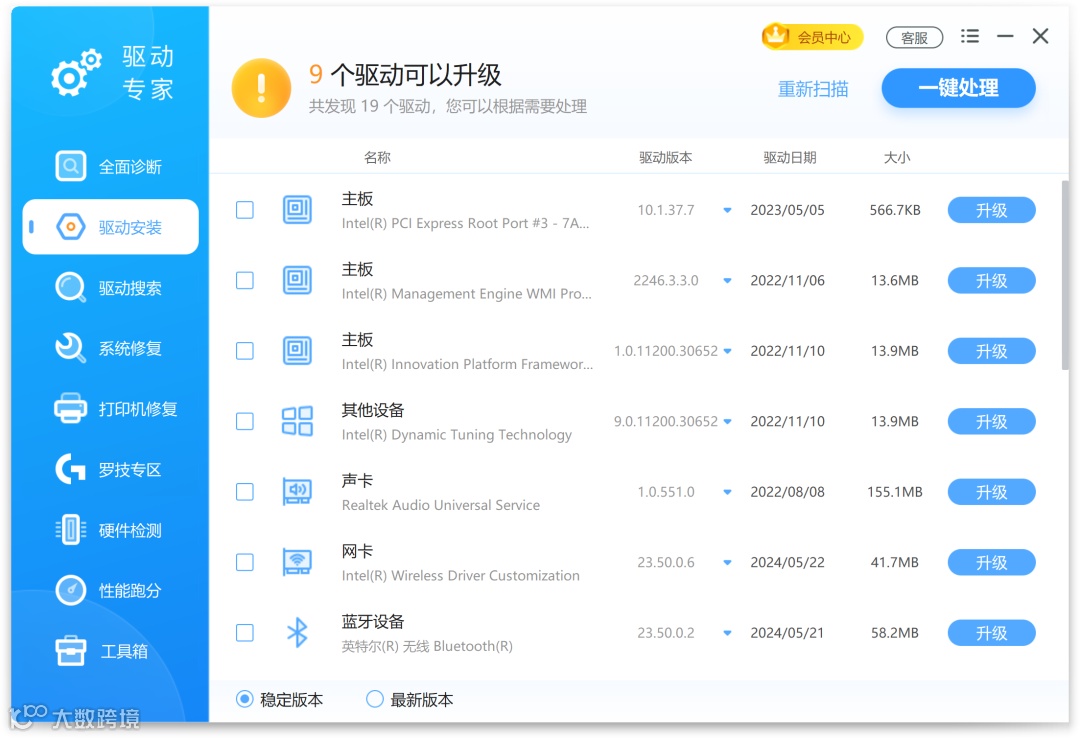1080x738 pixels.
Task: Check the box for Realtek Audio Universal Service
Action: point(245,491)
